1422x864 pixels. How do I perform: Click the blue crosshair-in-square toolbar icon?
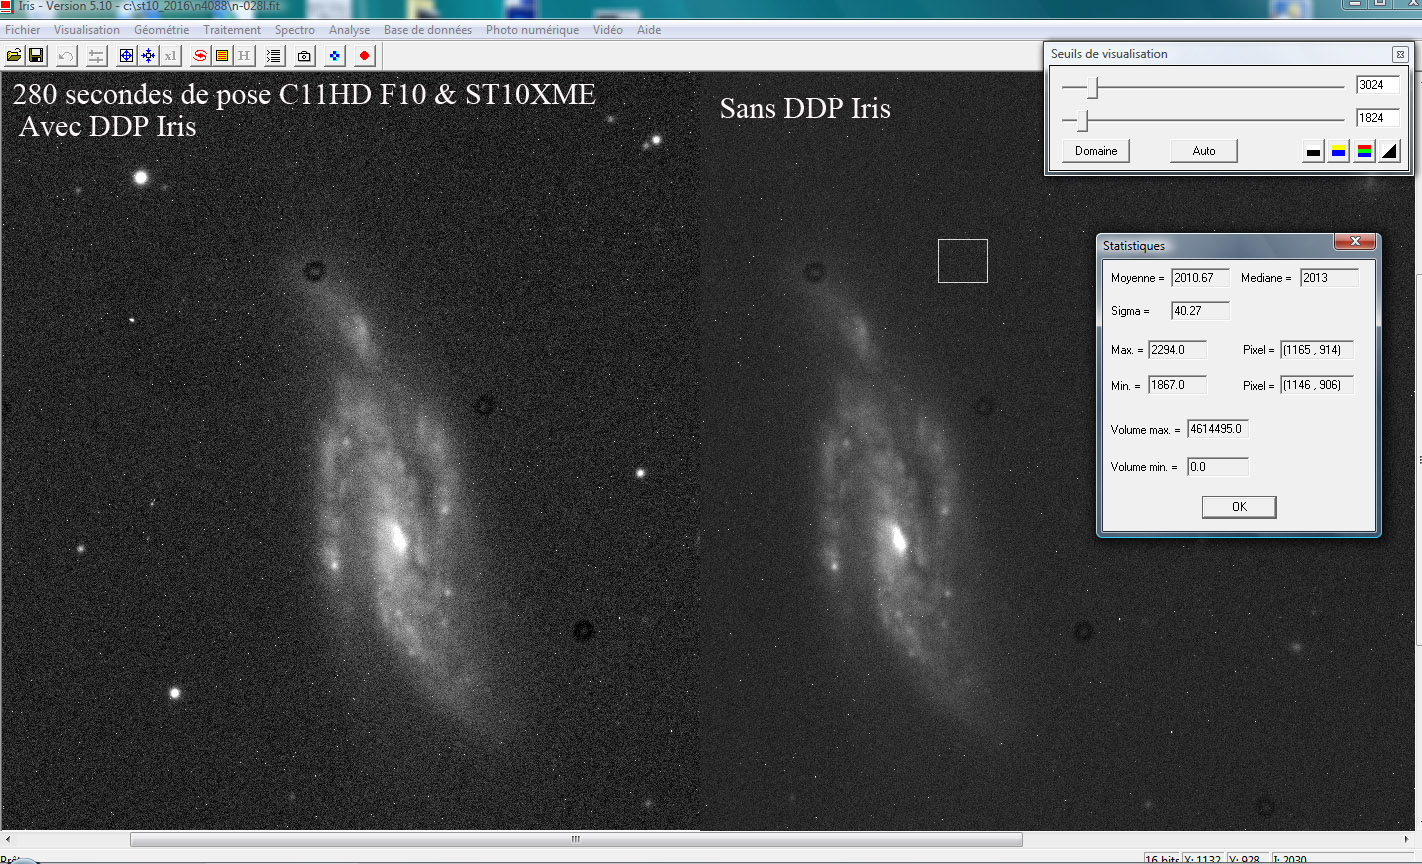pos(126,56)
